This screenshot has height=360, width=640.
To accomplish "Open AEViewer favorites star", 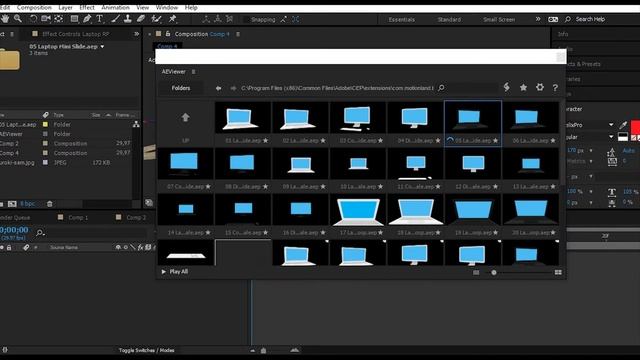I will (x=523, y=87).
